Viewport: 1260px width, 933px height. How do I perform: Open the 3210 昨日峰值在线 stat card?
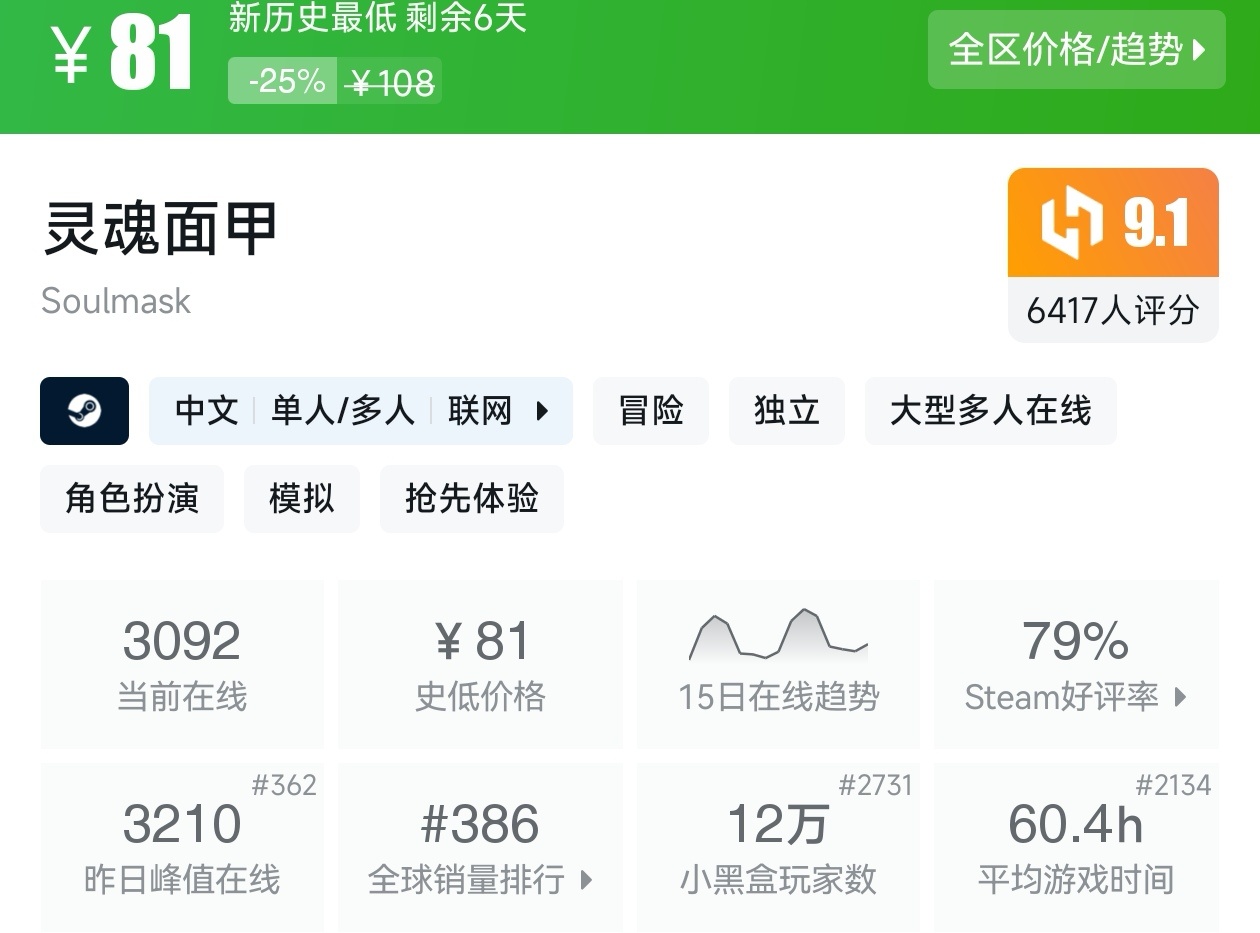tap(182, 847)
